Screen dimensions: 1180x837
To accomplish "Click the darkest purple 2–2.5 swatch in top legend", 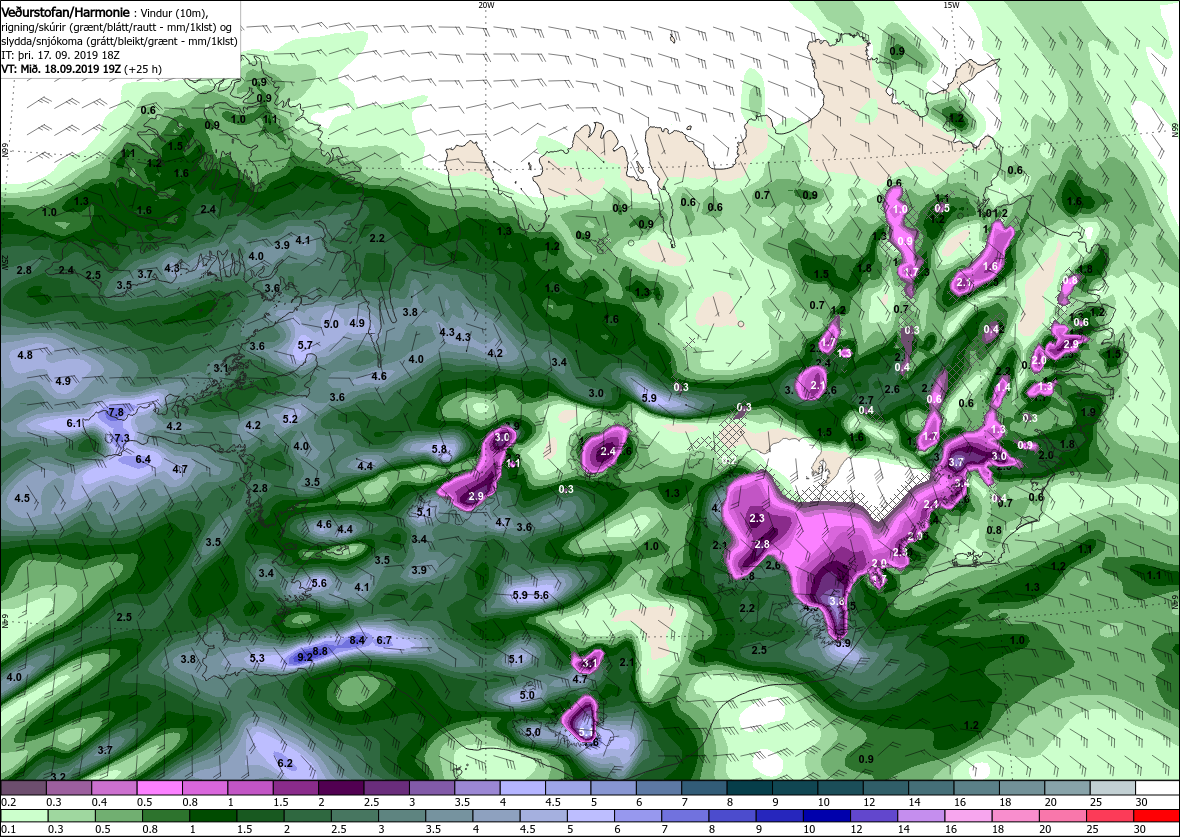I will click(340, 787).
